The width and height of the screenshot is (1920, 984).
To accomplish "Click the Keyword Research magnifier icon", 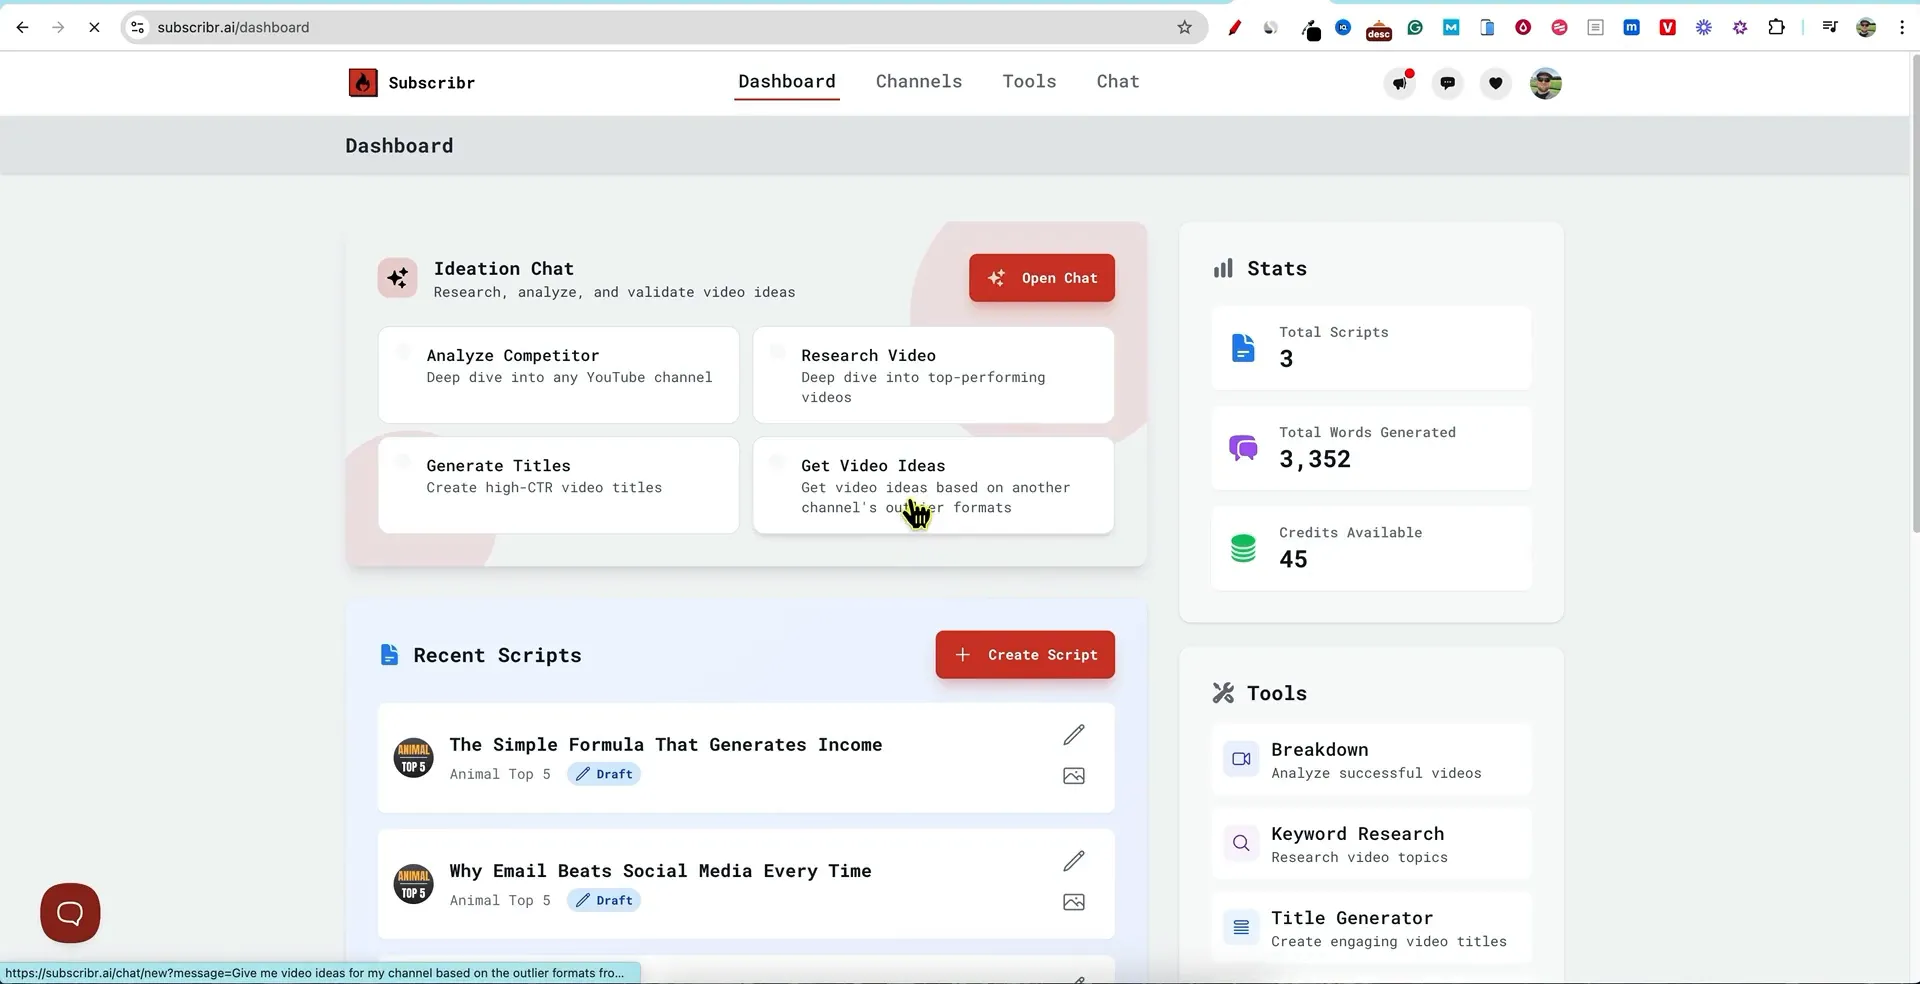I will (1241, 843).
